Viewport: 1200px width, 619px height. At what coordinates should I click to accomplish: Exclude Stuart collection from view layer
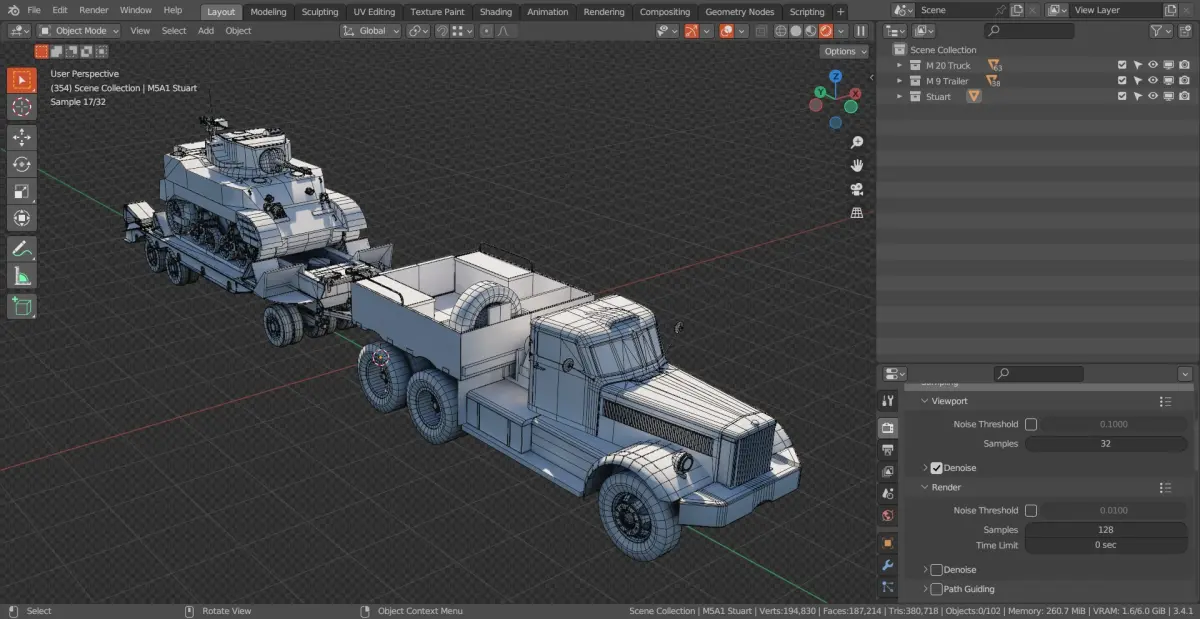(1122, 96)
